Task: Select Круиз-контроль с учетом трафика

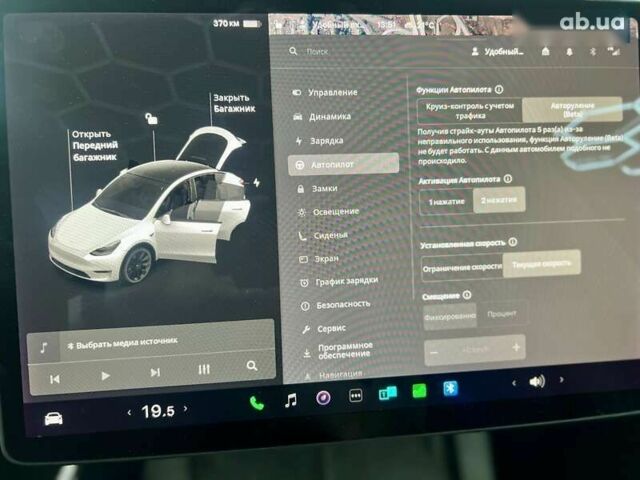Action: pyautogui.click(x=469, y=111)
